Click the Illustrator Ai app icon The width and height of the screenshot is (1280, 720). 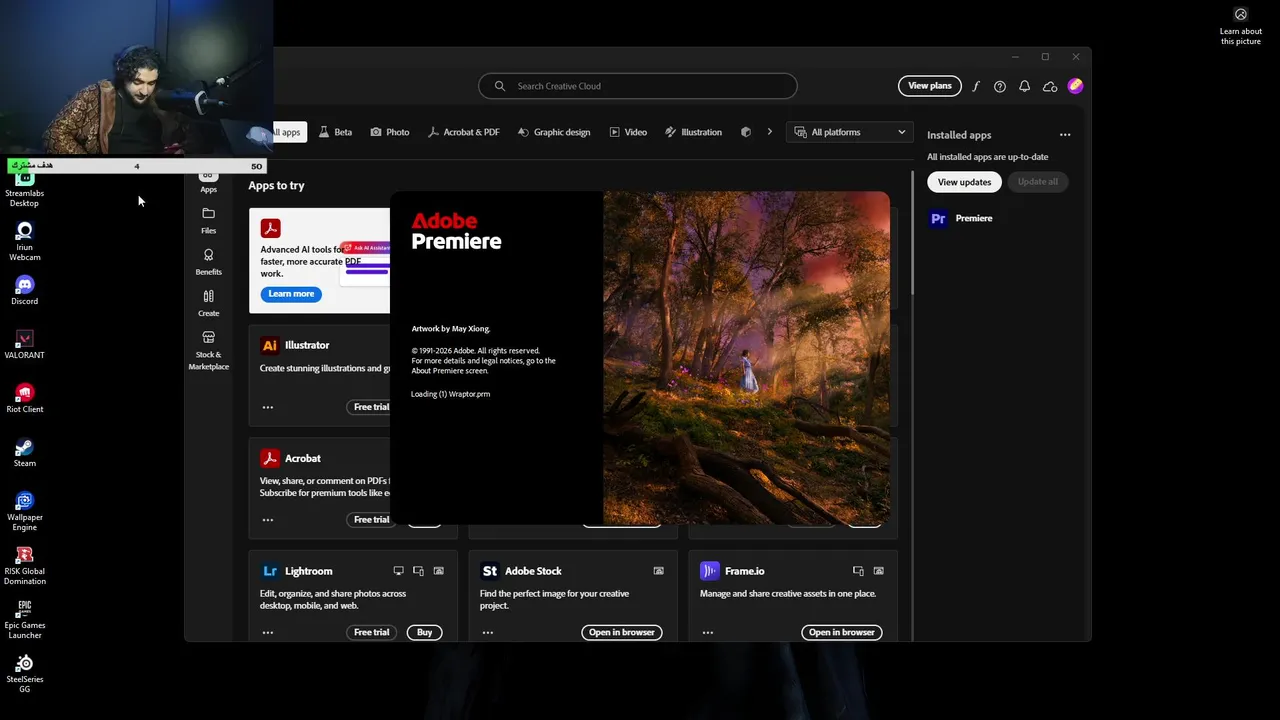(269, 345)
